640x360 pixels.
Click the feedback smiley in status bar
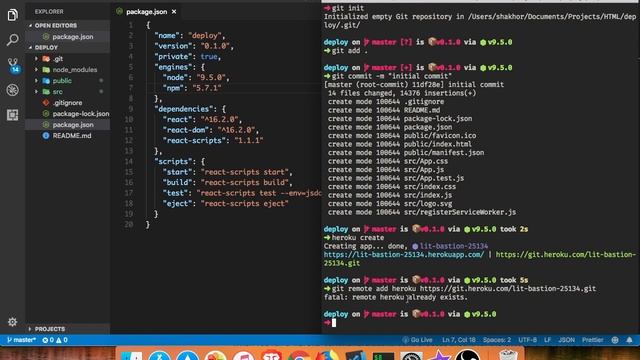615,340
